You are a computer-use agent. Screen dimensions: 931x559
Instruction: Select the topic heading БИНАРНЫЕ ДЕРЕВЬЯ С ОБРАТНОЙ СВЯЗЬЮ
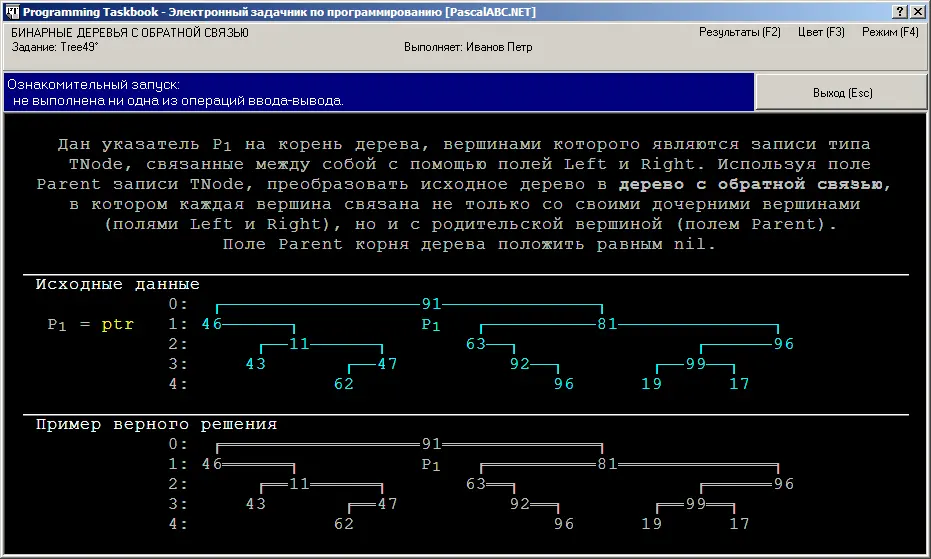130,32
